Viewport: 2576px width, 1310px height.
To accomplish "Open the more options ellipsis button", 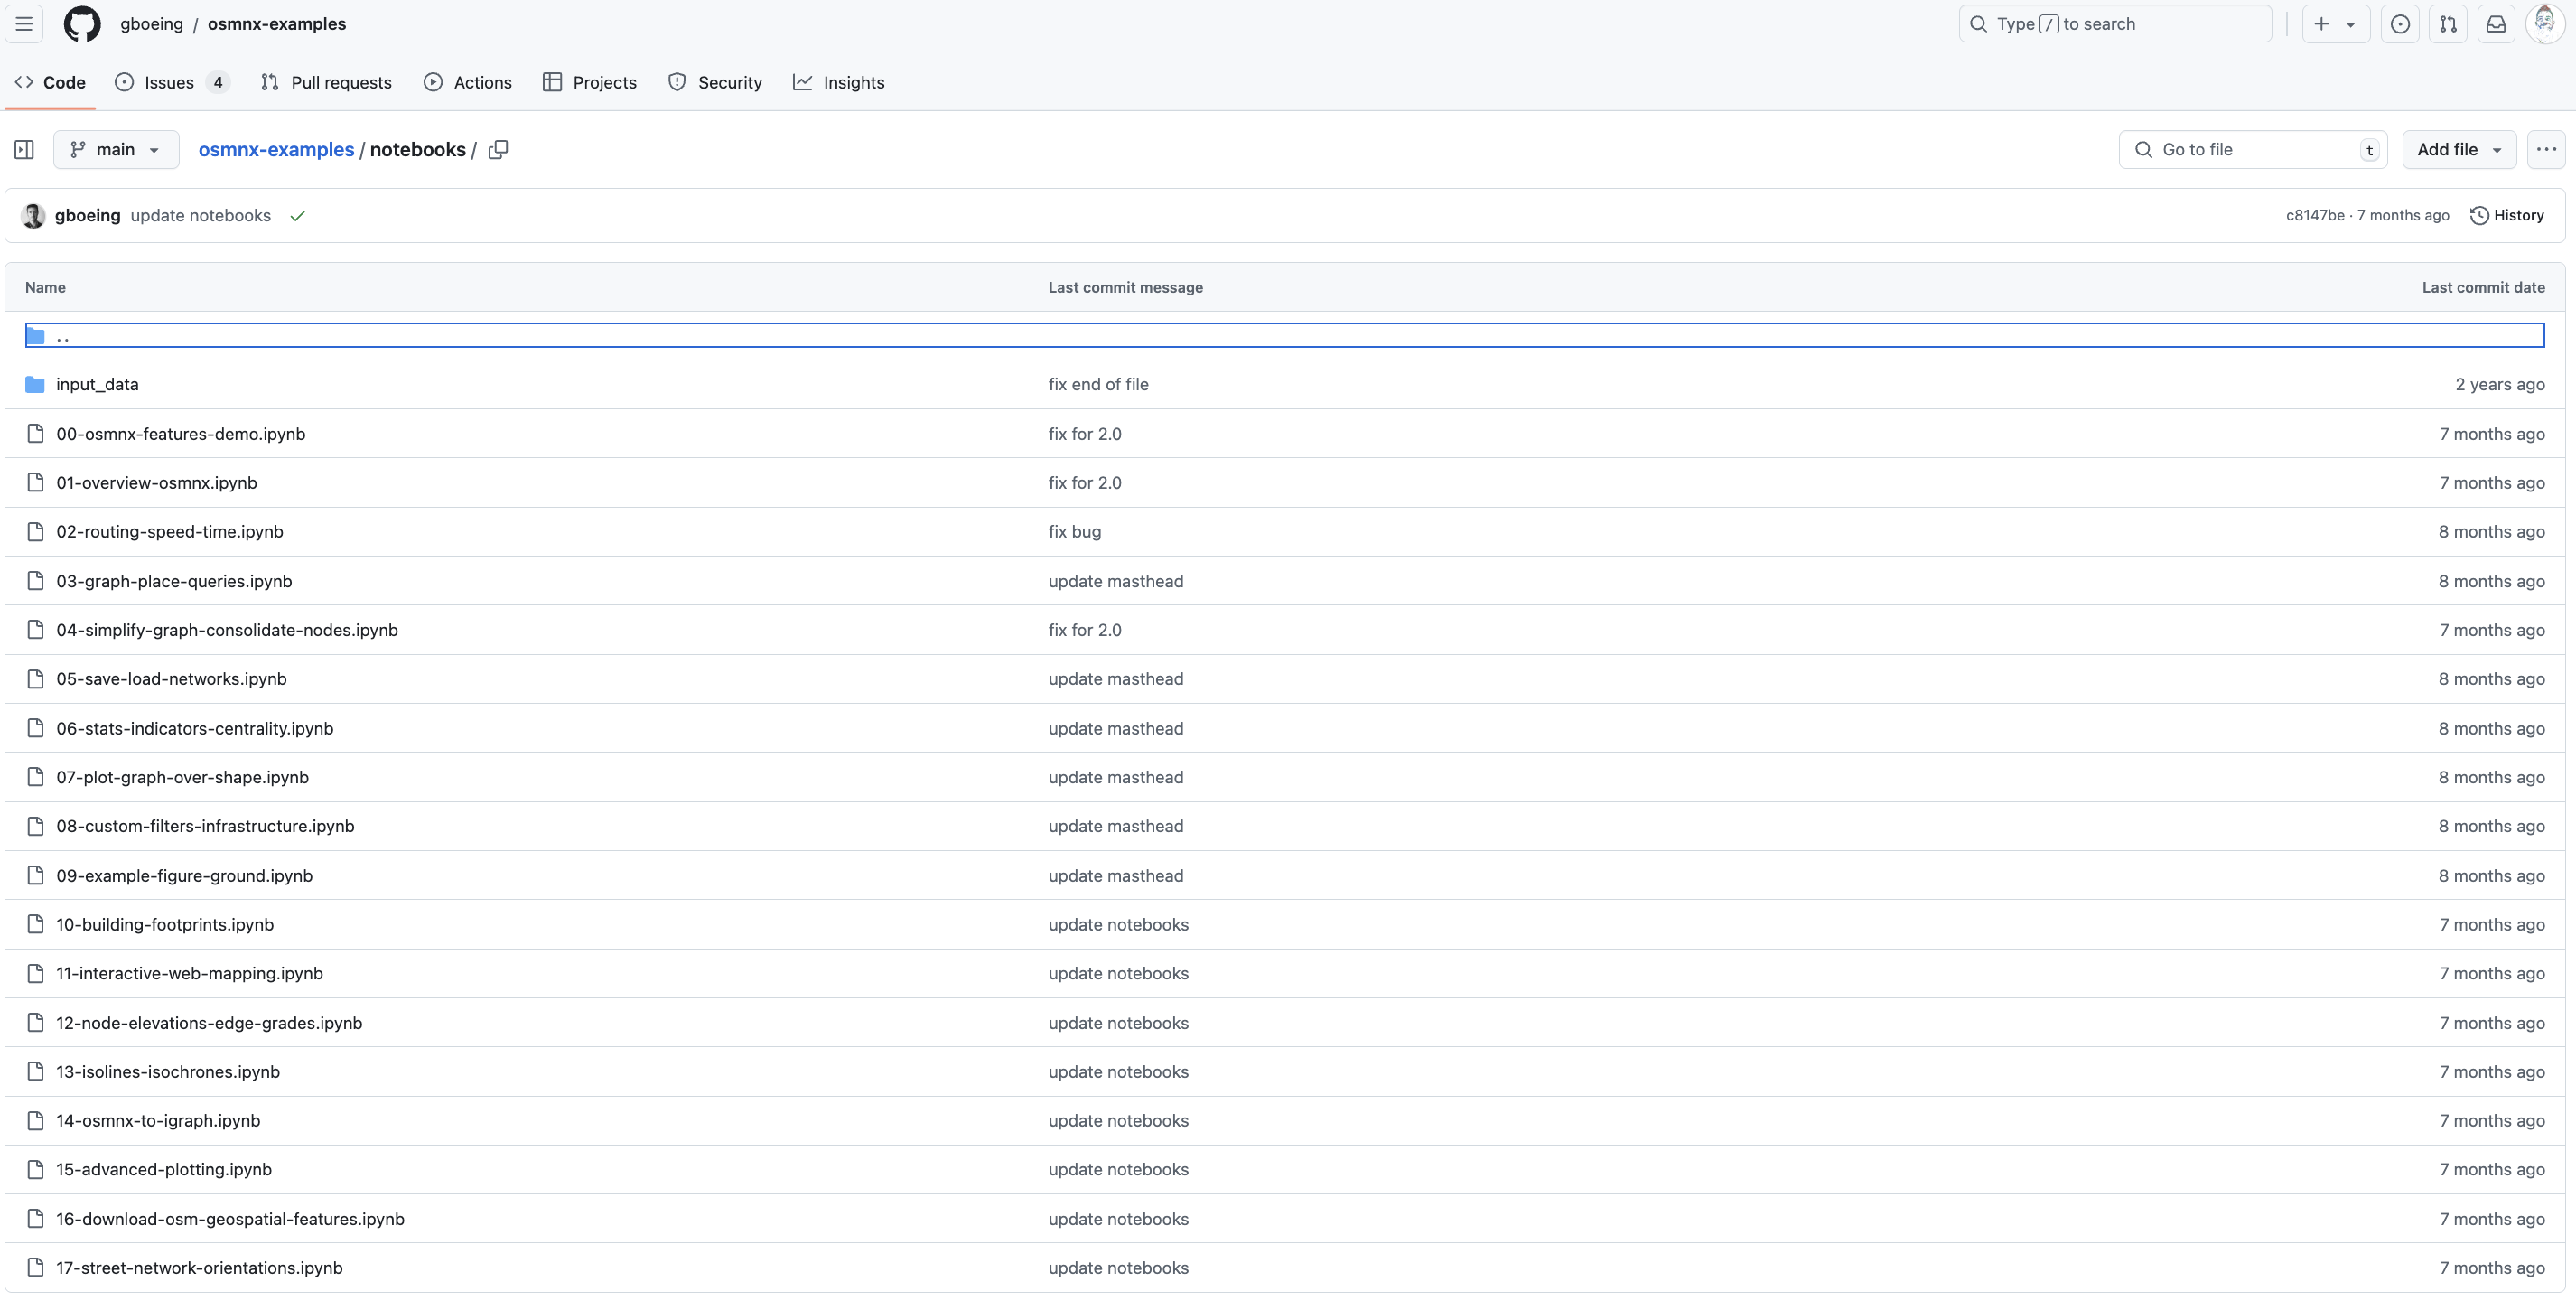I will click(2546, 149).
